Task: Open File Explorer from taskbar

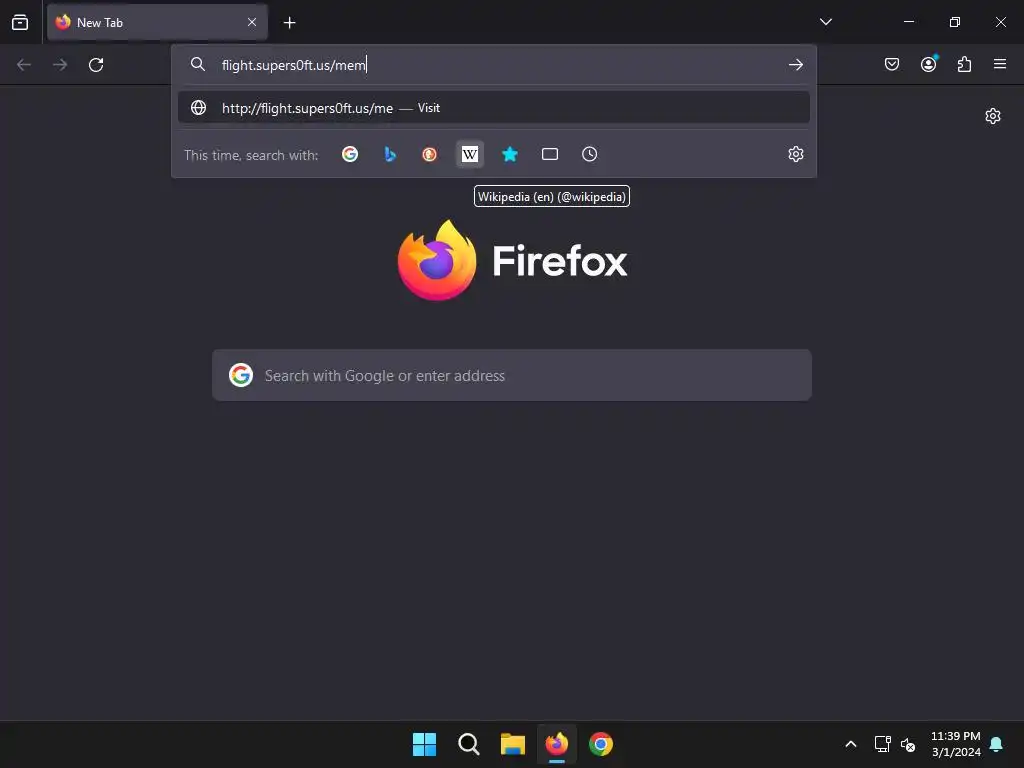Action: point(513,744)
